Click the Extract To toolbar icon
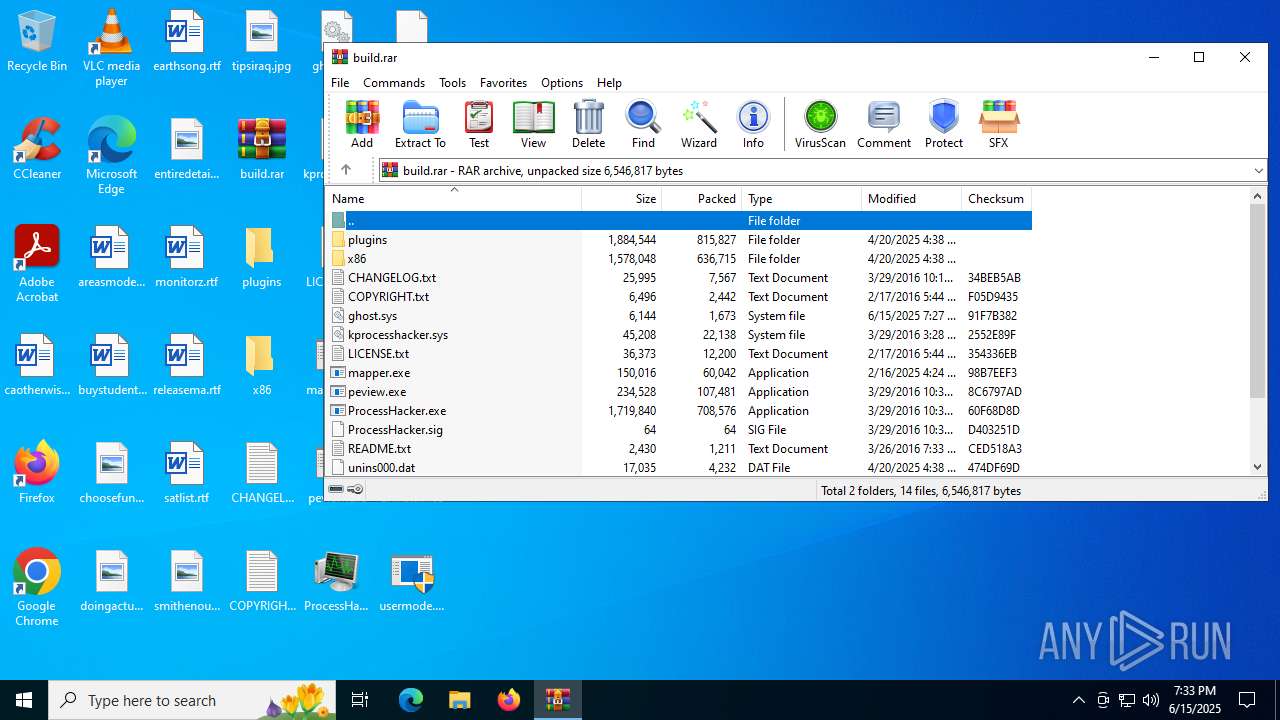1280x720 pixels. (x=420, y=124)
